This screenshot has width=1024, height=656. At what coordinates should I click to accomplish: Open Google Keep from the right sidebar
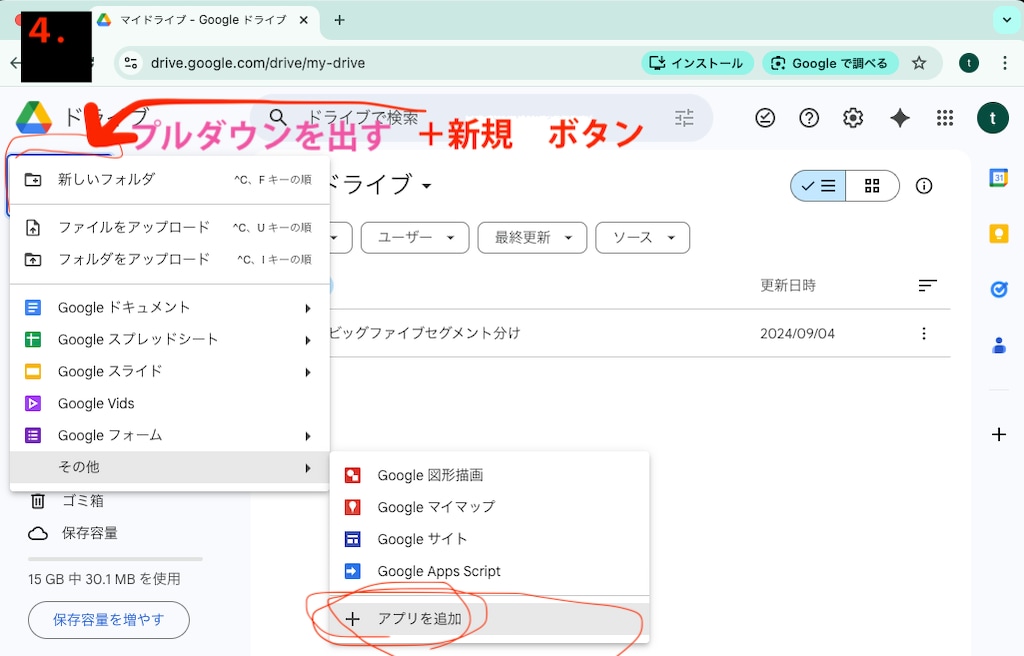point(998,235)
